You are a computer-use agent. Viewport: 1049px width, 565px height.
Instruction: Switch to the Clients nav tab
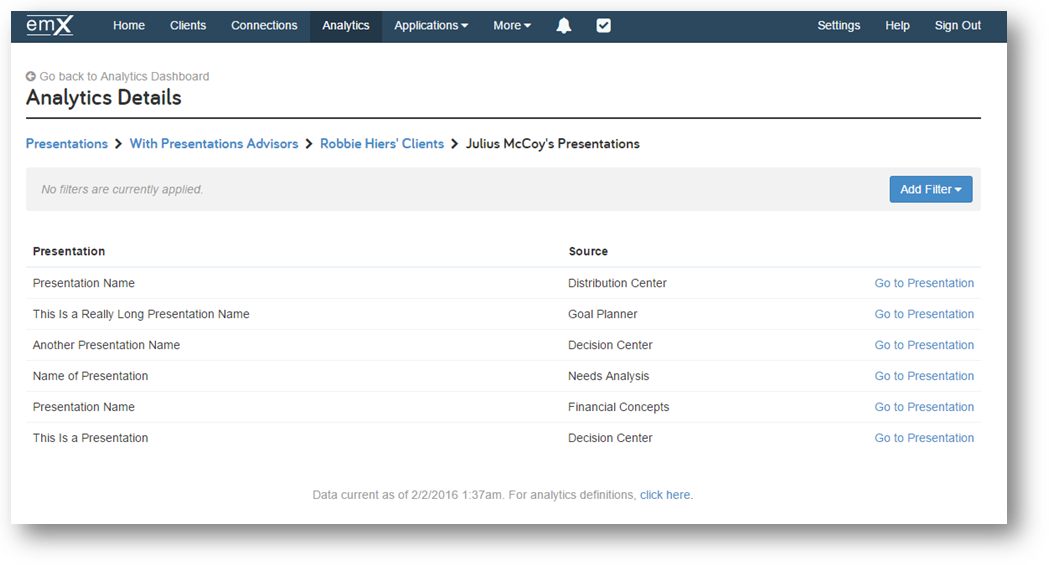187,25
